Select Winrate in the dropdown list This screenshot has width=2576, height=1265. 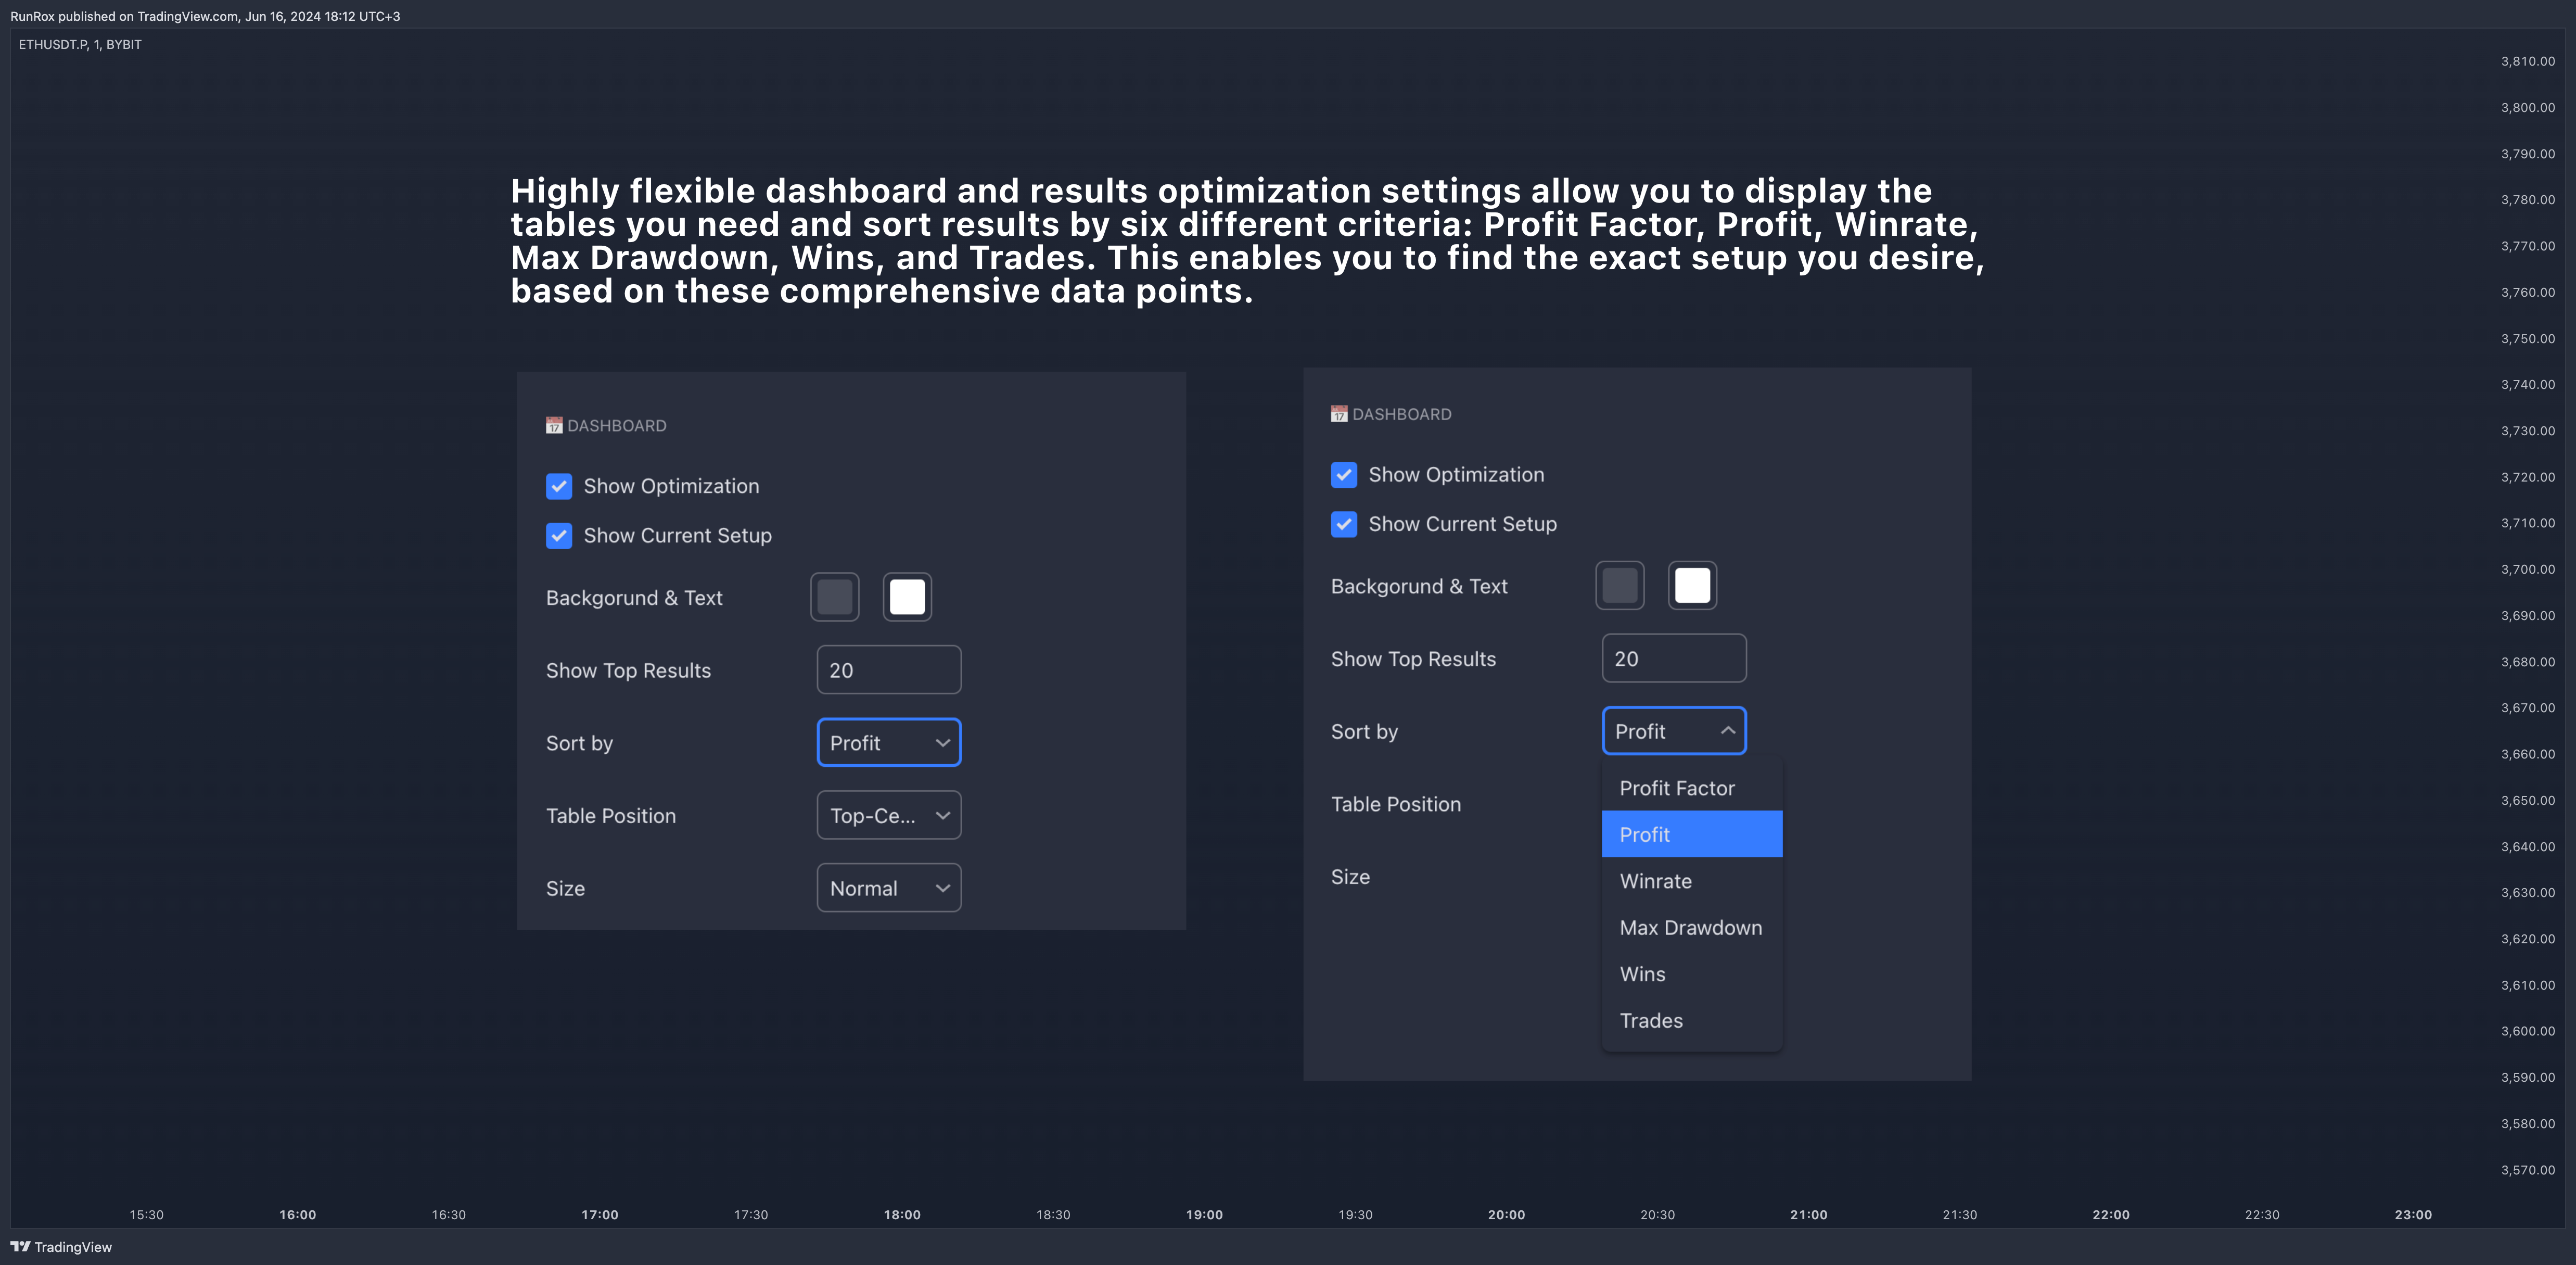1656,881
